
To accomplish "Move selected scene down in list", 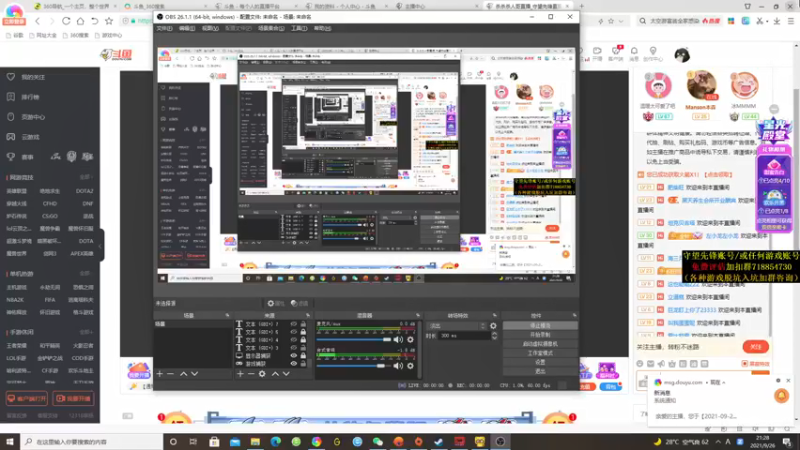I will 194,374.
